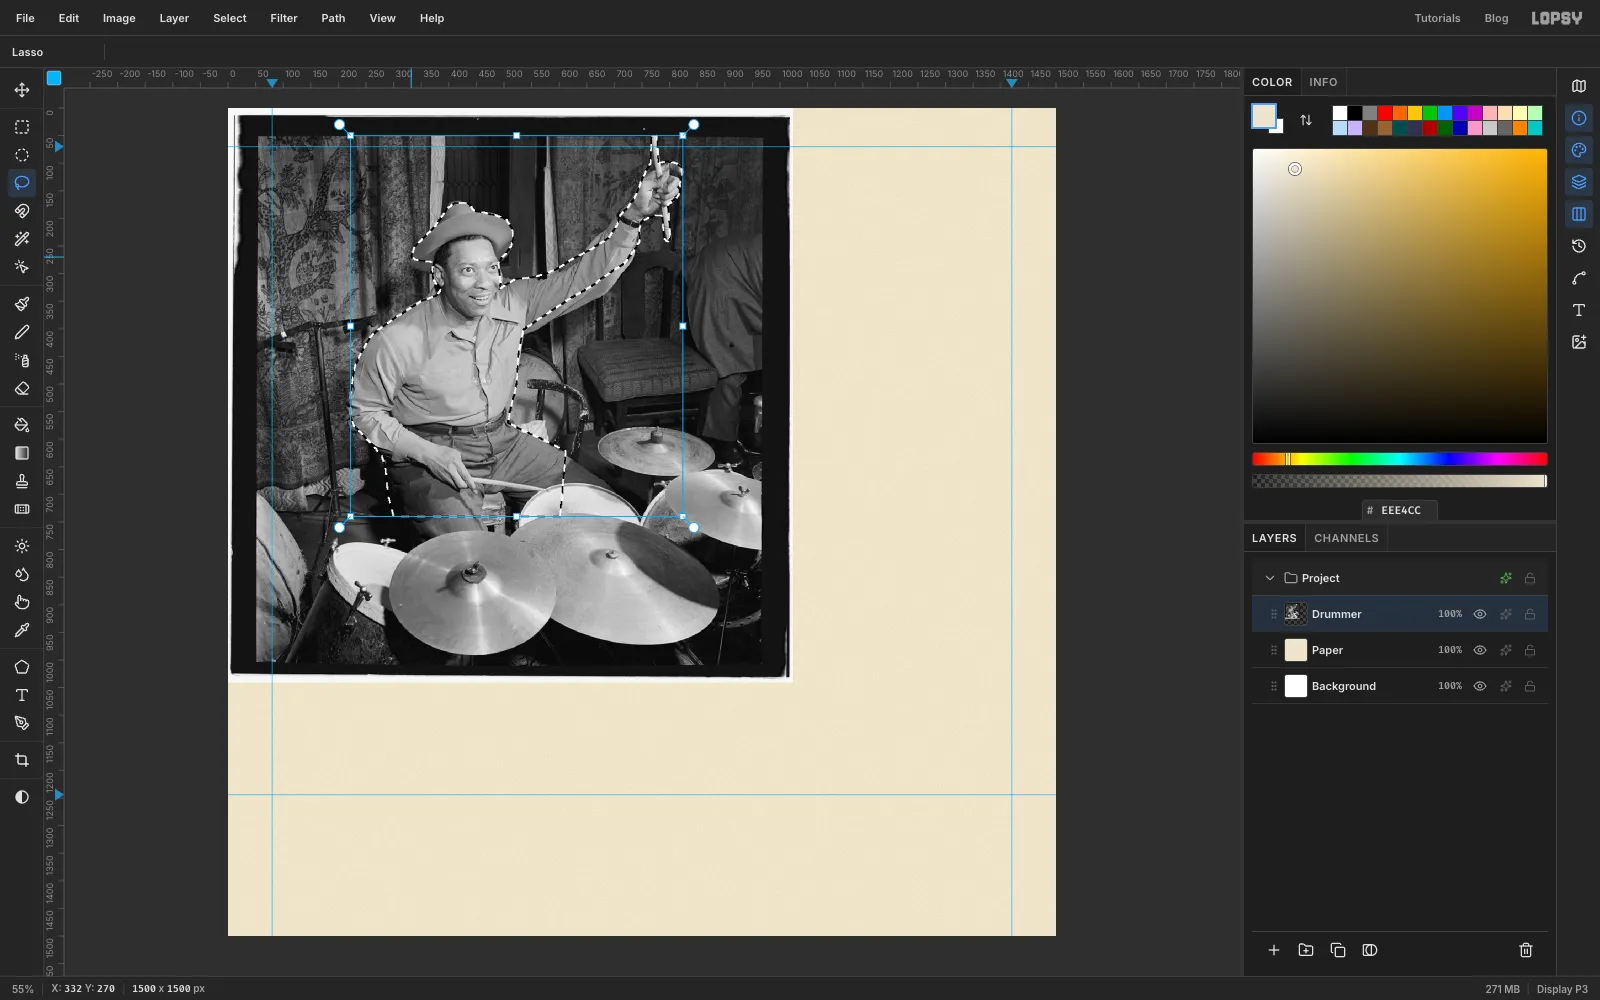
Task: Pick the red preset color swatch
Action: [x=1385, y=113]
